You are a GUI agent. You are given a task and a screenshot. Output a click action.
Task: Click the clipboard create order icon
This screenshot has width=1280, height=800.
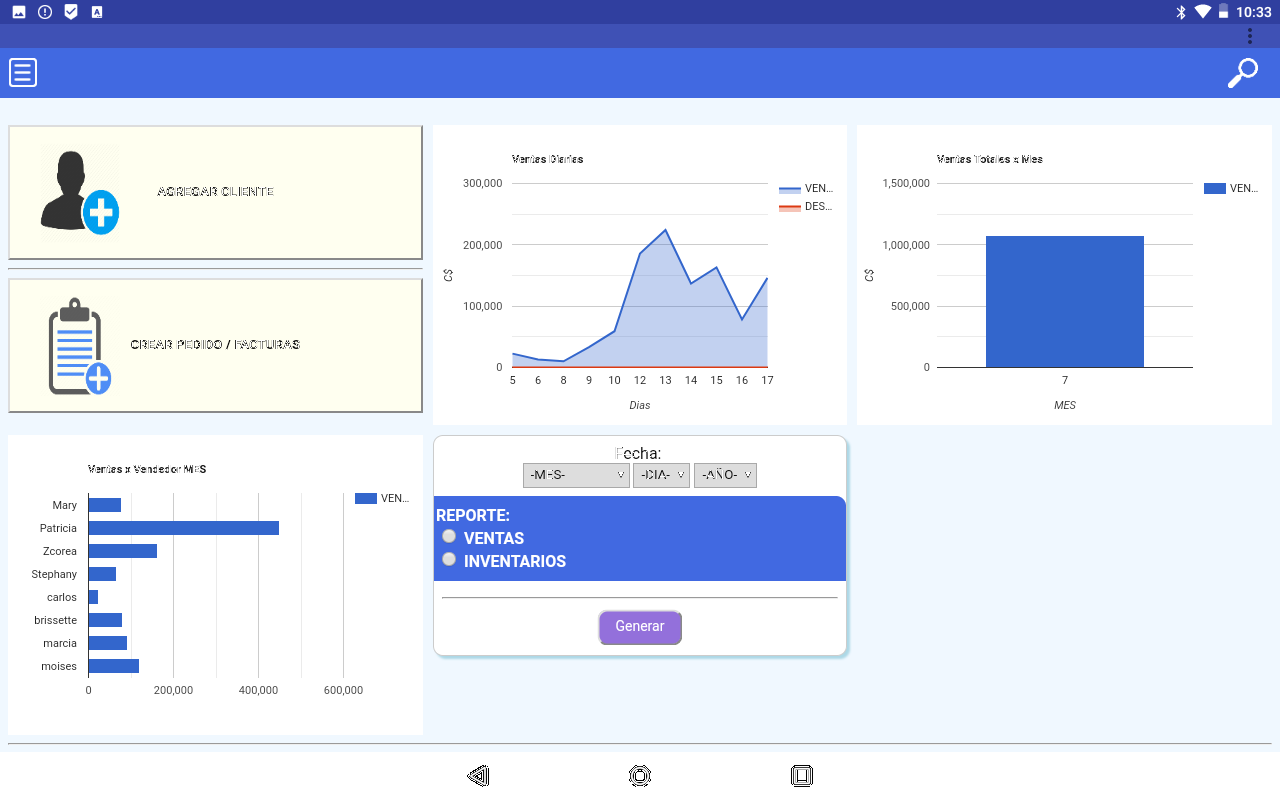click(79, 346)
